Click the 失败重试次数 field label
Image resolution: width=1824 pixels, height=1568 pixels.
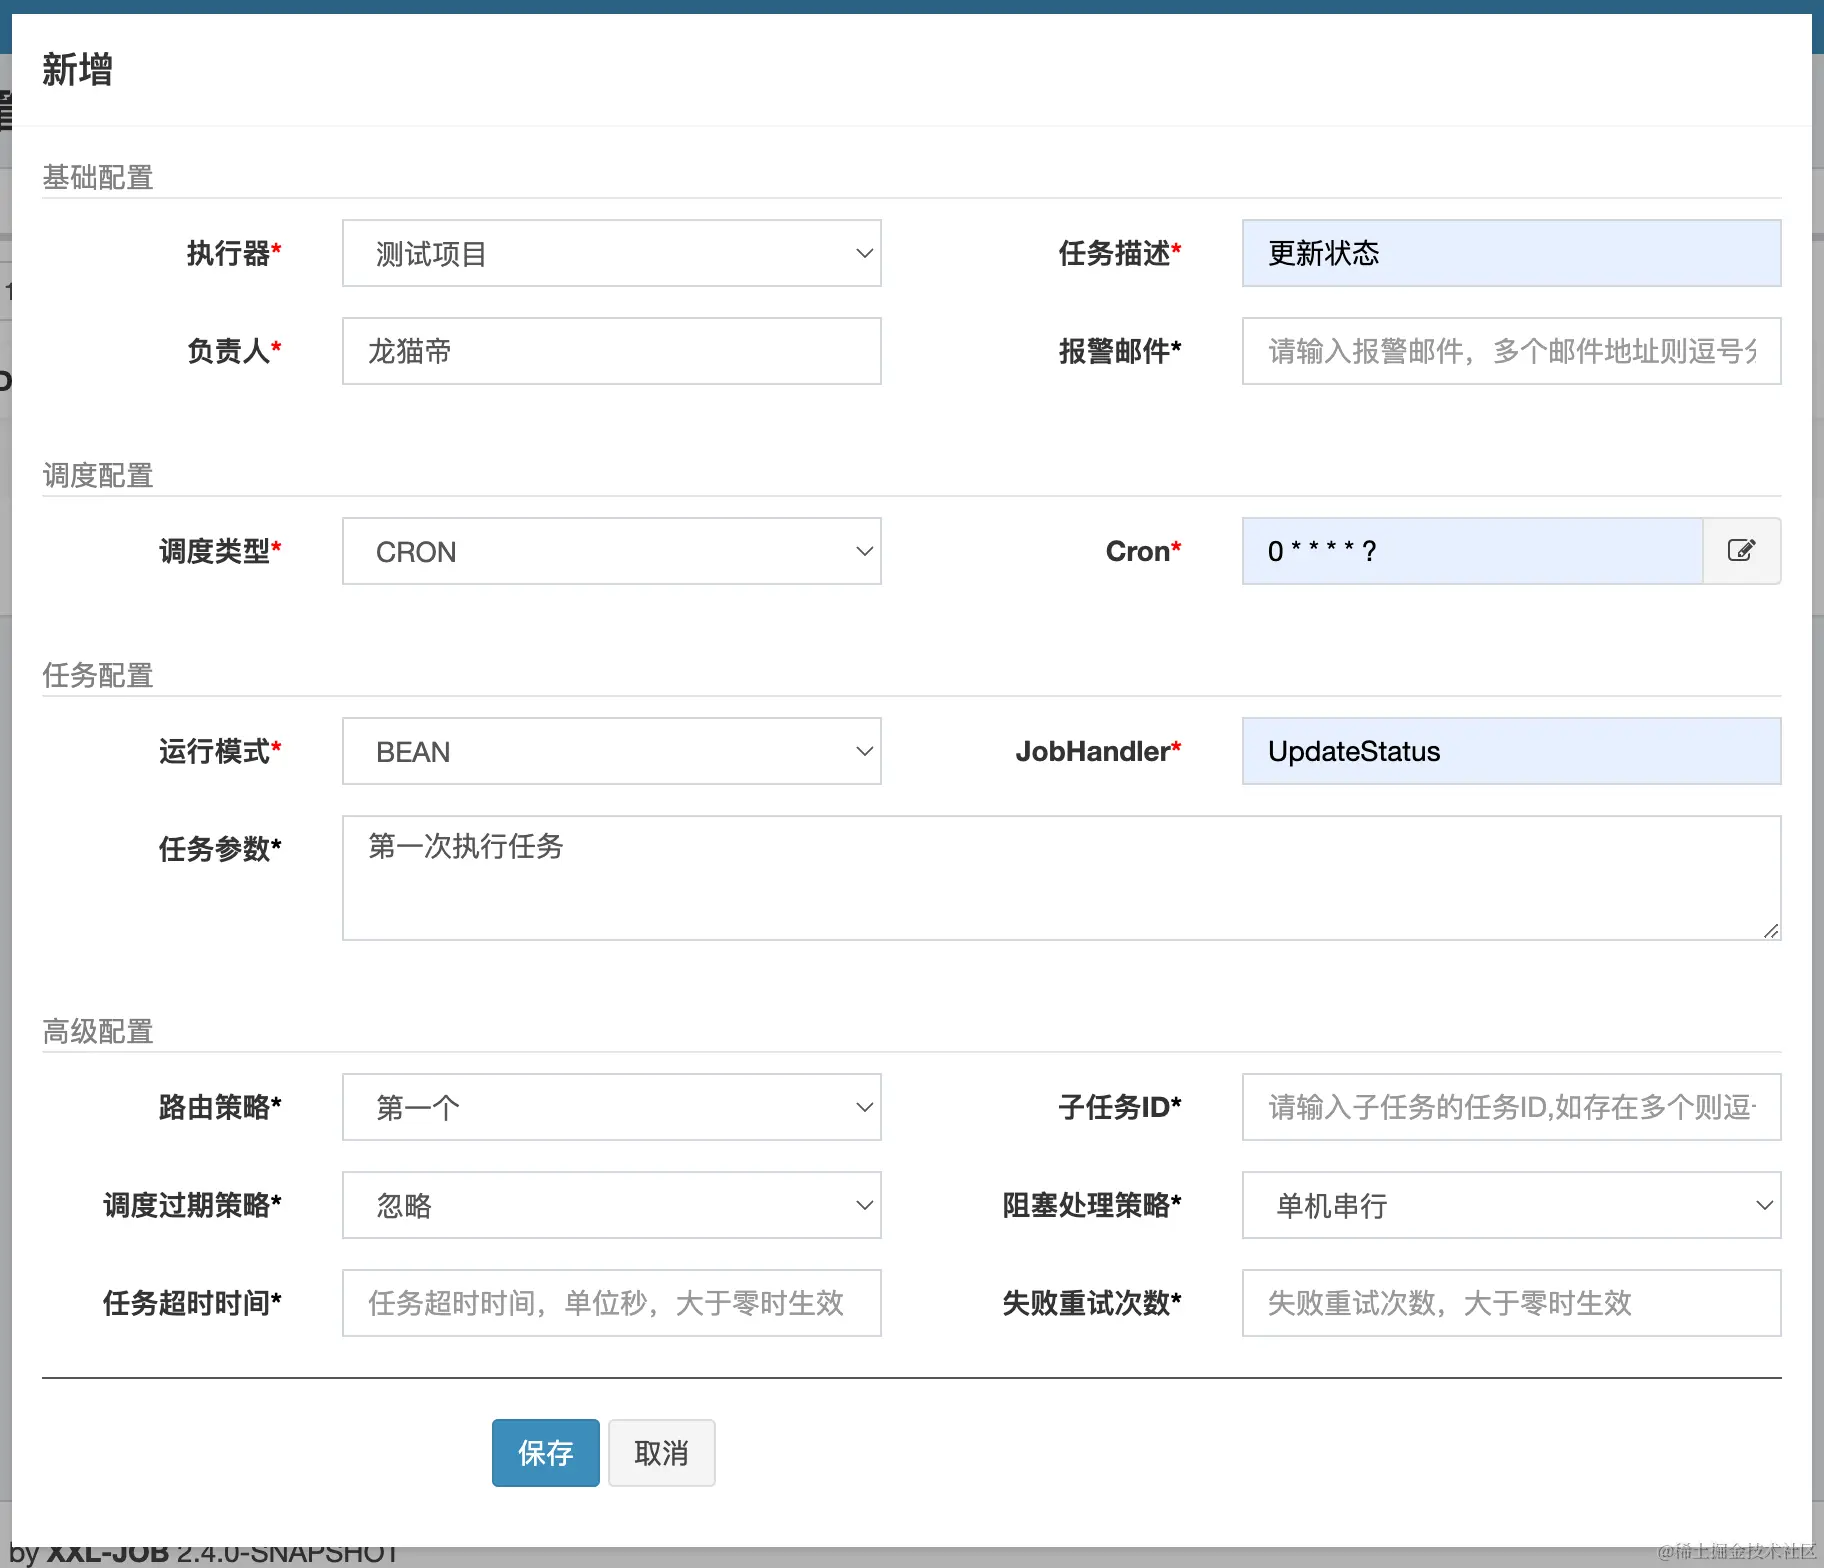point(1092,1303)
